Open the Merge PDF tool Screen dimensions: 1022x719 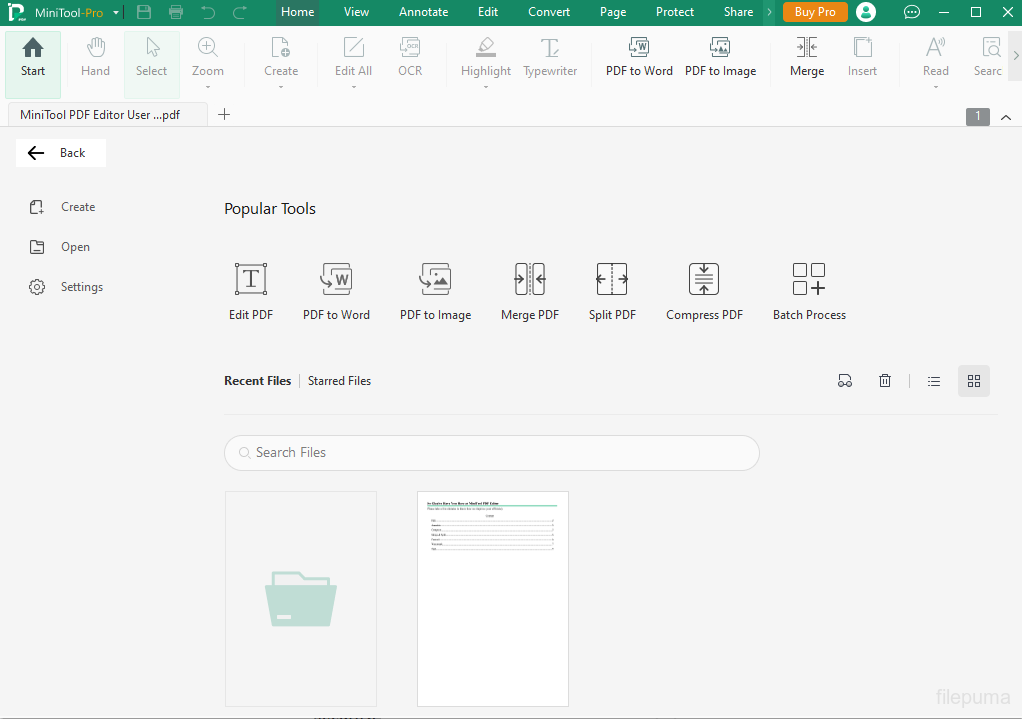(529, 279)
